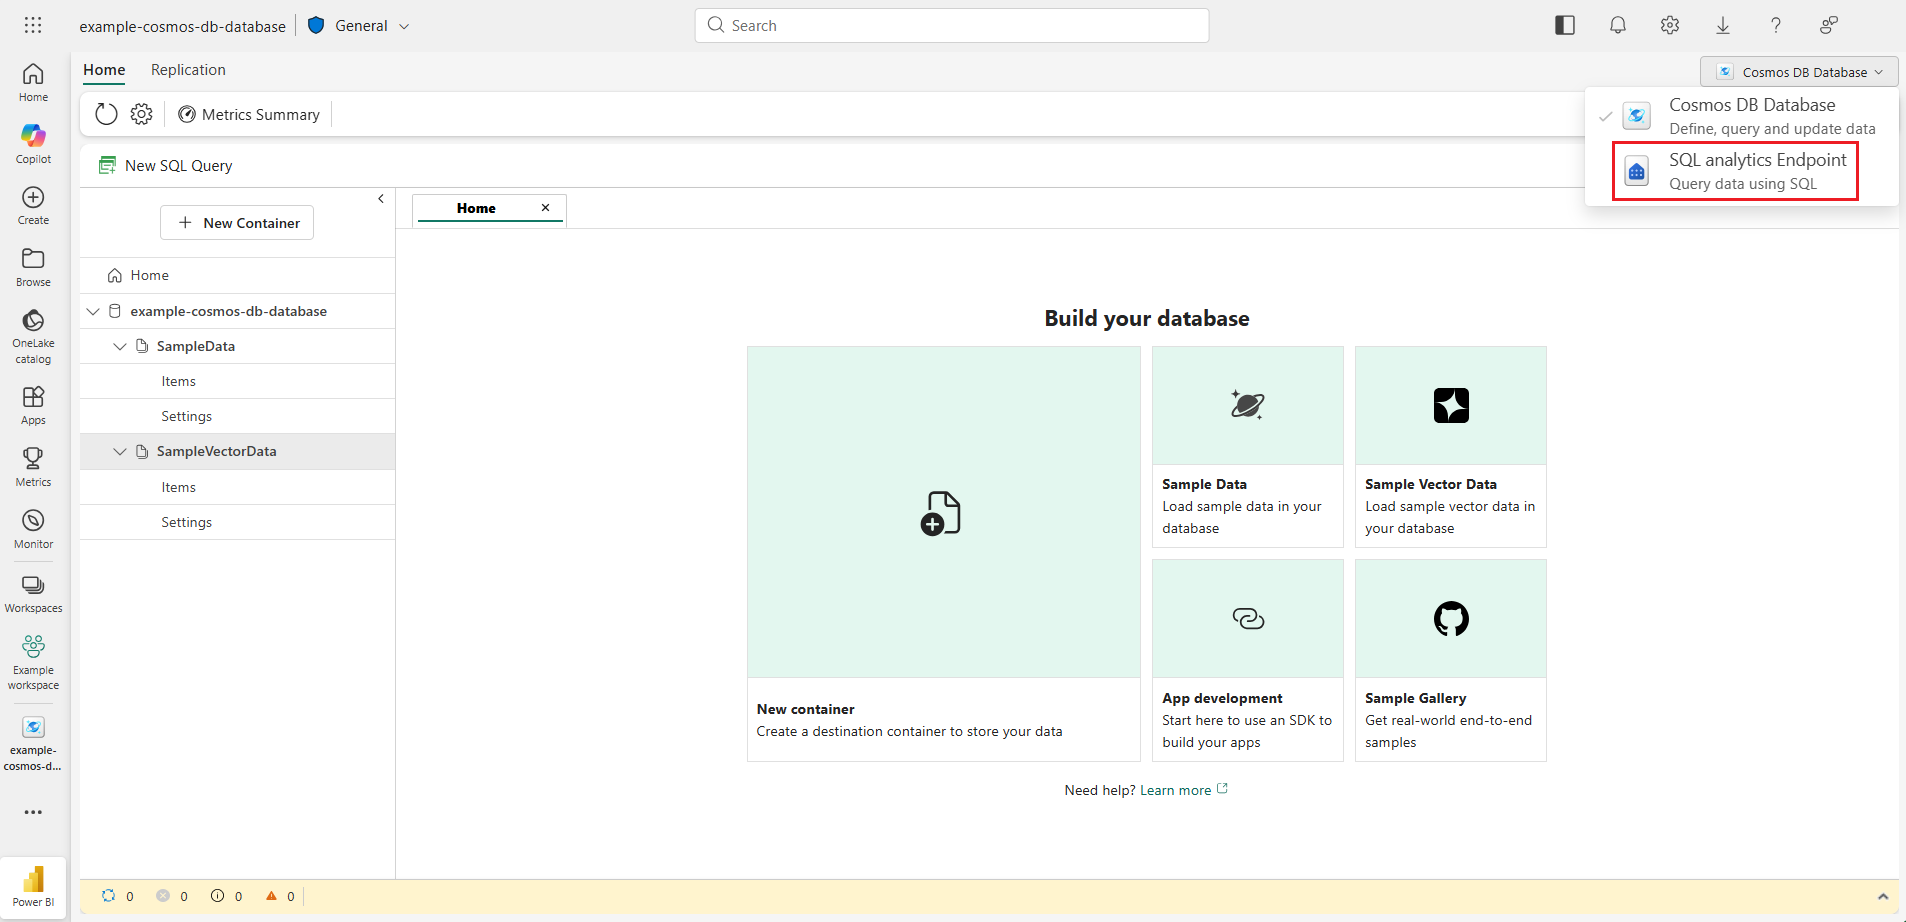The image size is (1906, 922).
Task: Click the download icon in header
Action: pyautogui.click(x=1722, y=25)
